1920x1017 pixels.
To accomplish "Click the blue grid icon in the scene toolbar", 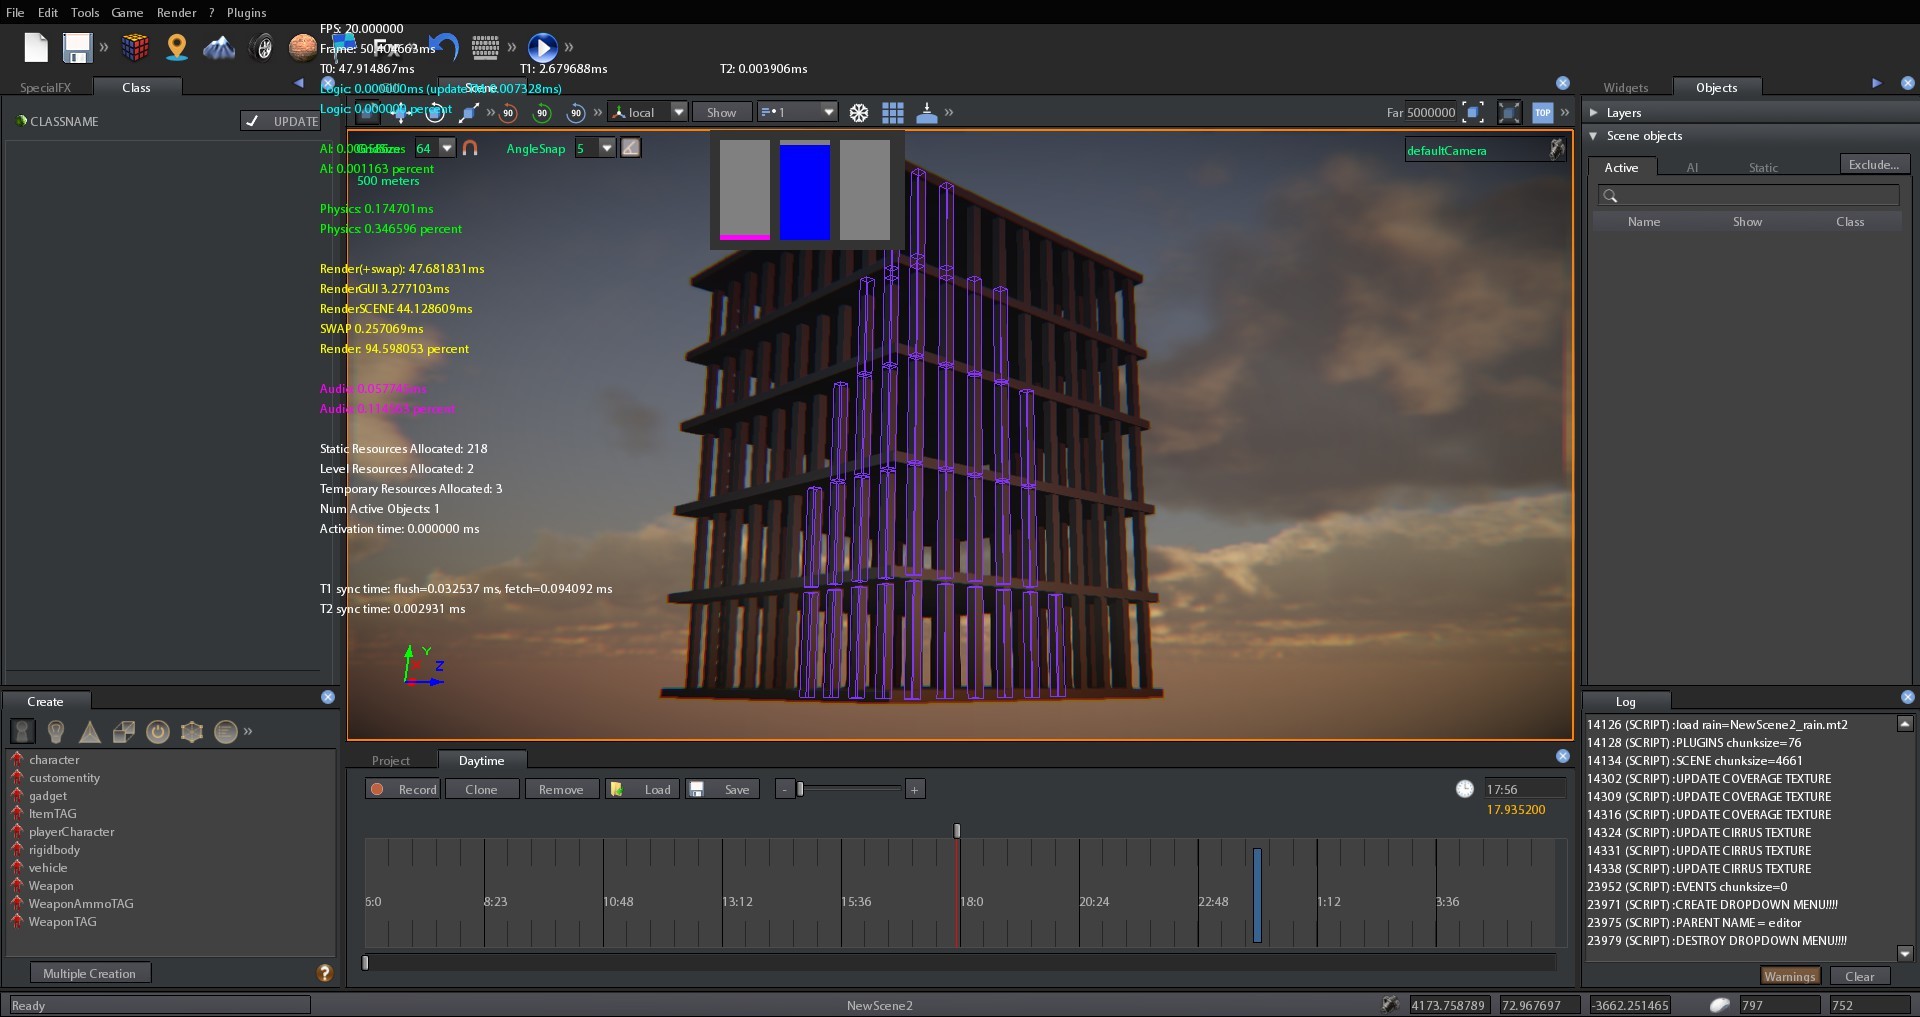I will coord(893,113).
